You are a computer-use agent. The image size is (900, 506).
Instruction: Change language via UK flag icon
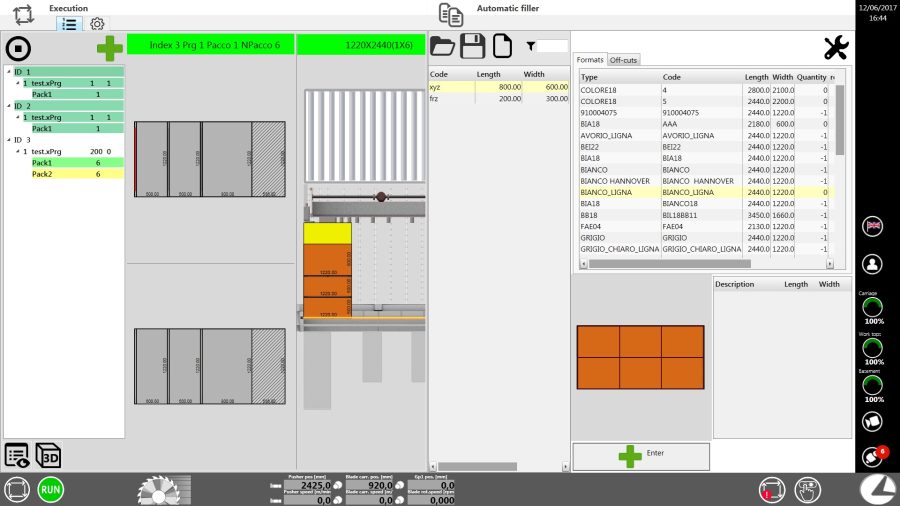coord(873,225)
